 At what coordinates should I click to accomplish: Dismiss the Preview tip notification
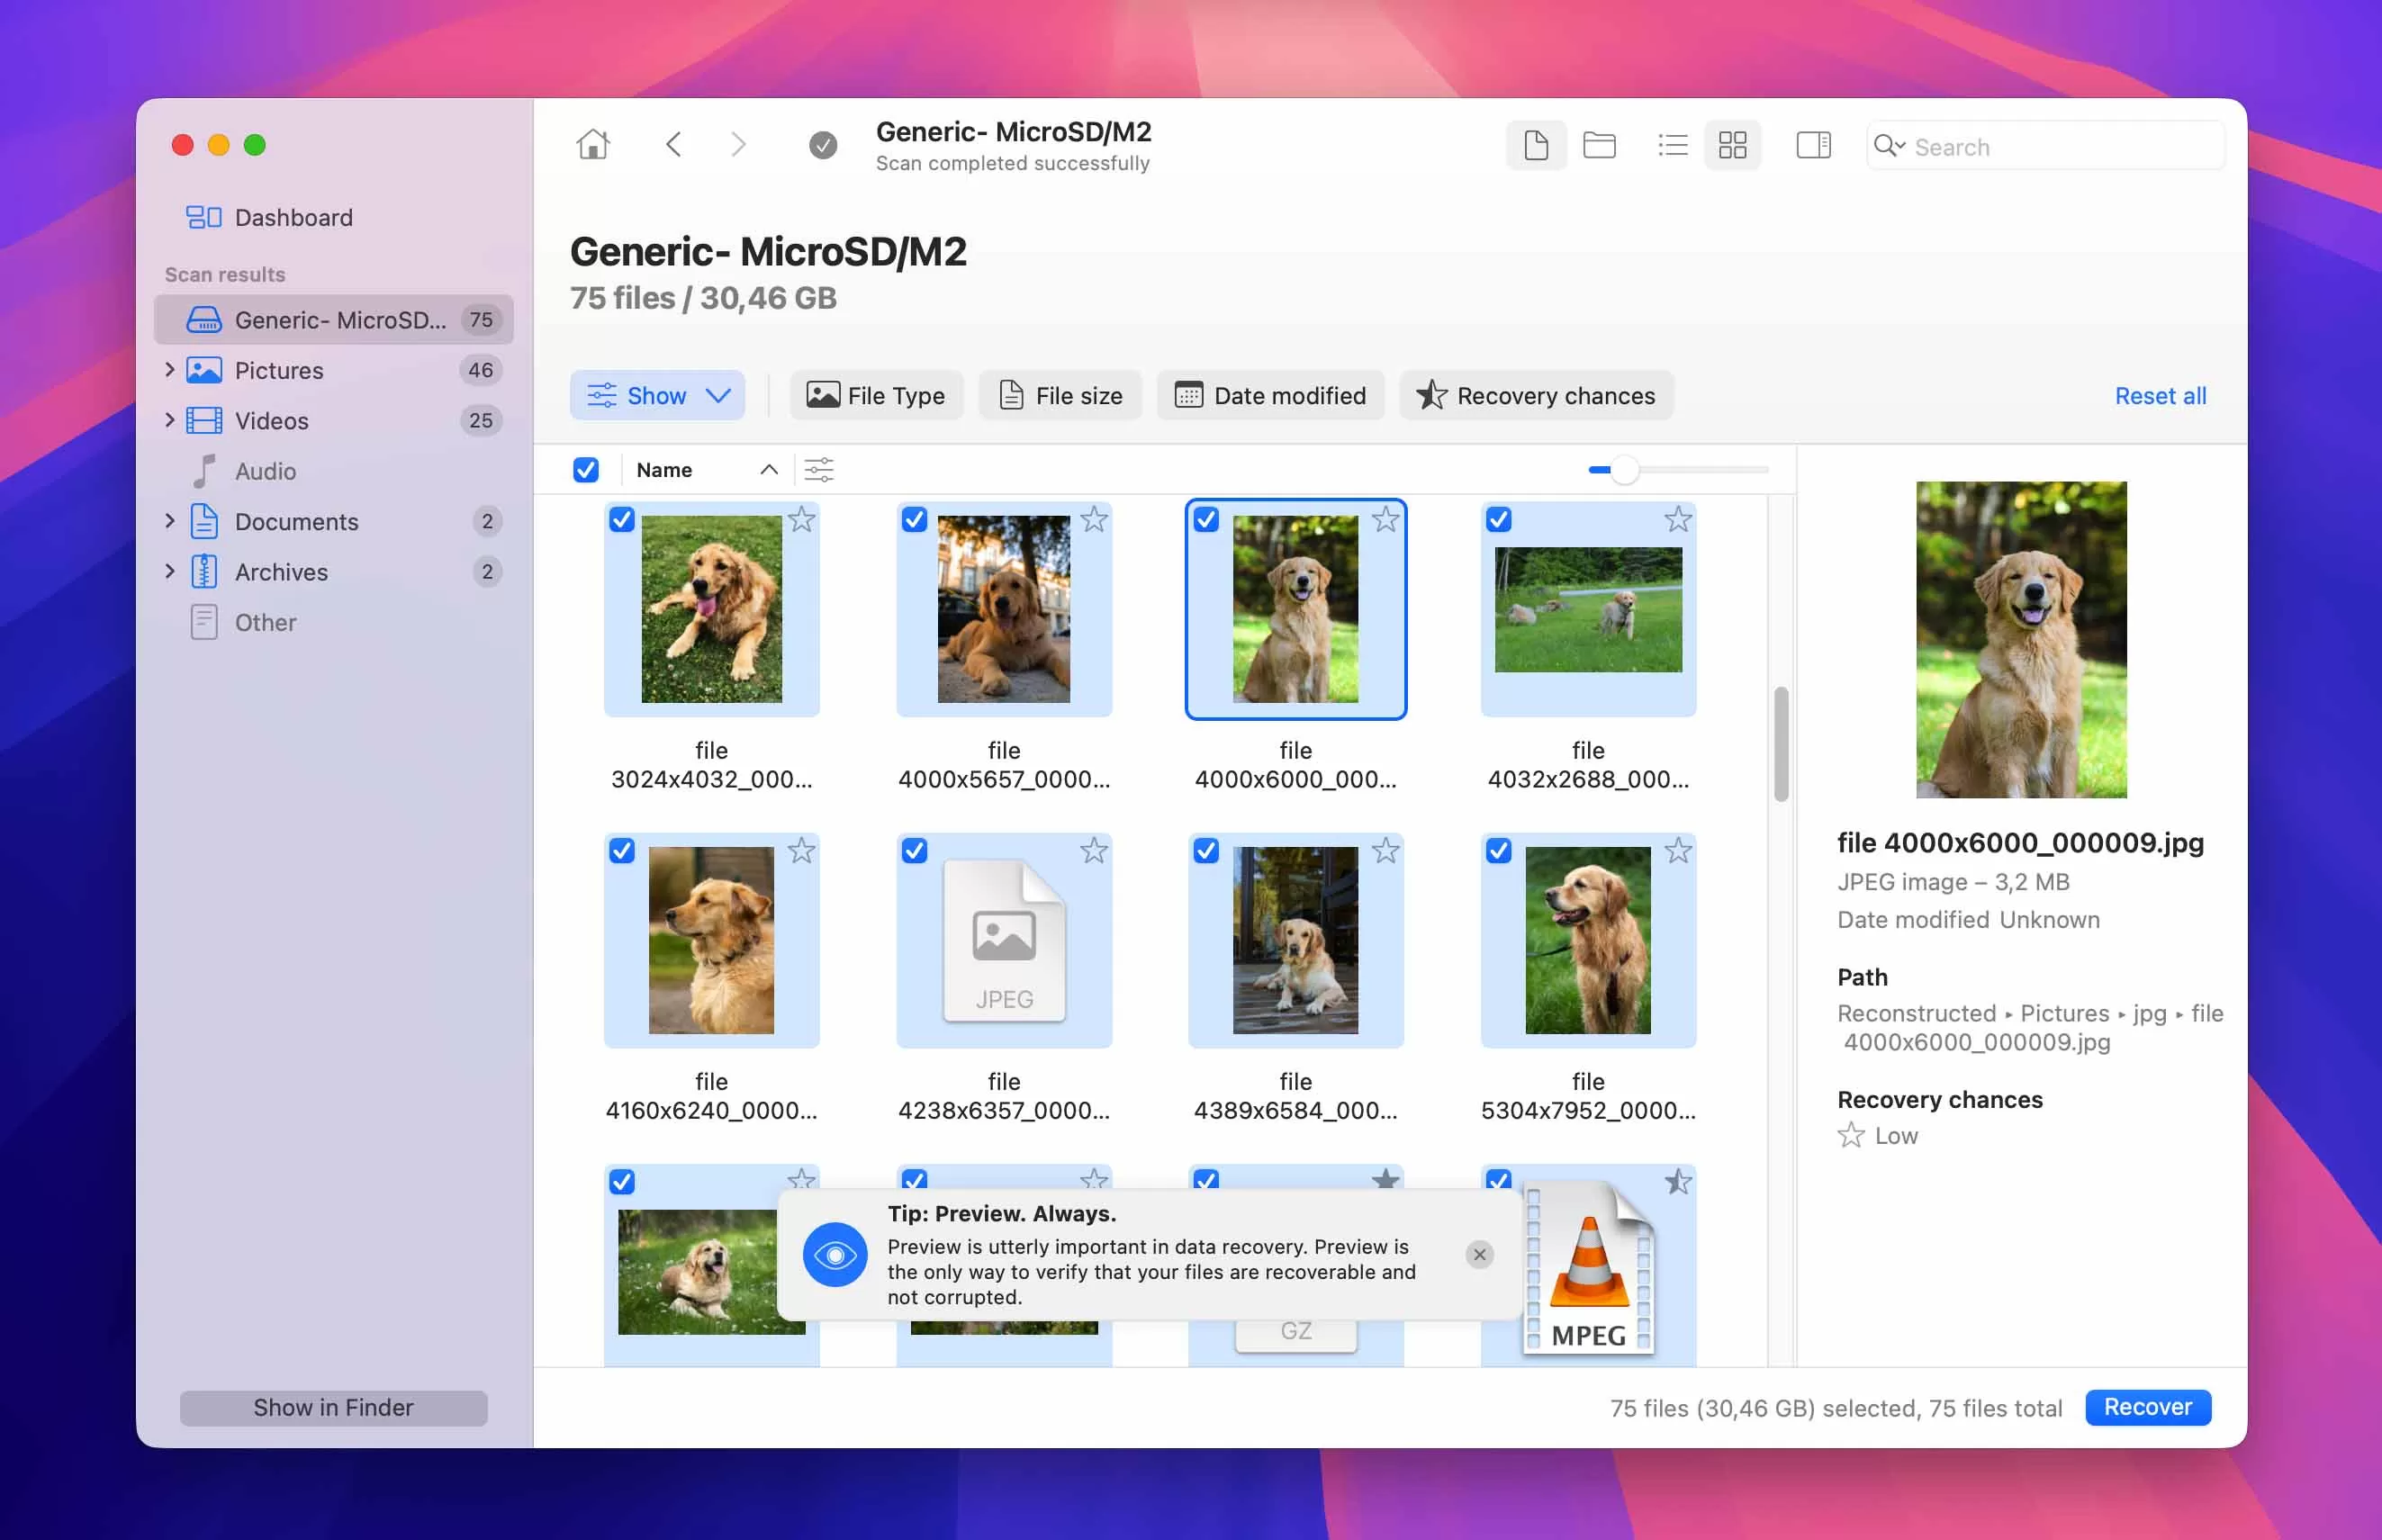pos(1479,1254)
